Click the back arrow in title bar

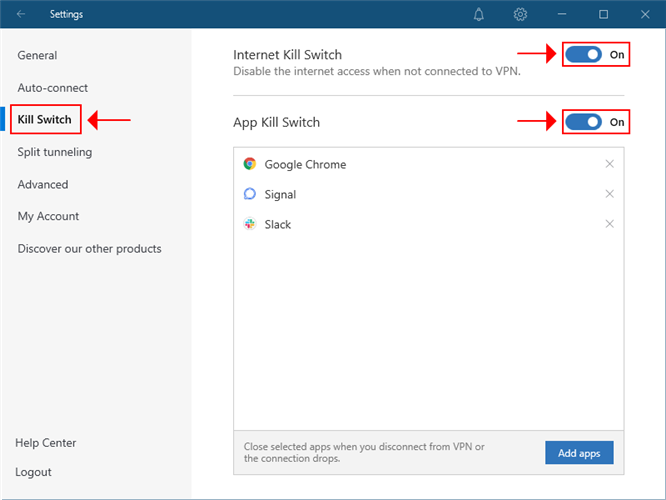click(x=21, y=14)
